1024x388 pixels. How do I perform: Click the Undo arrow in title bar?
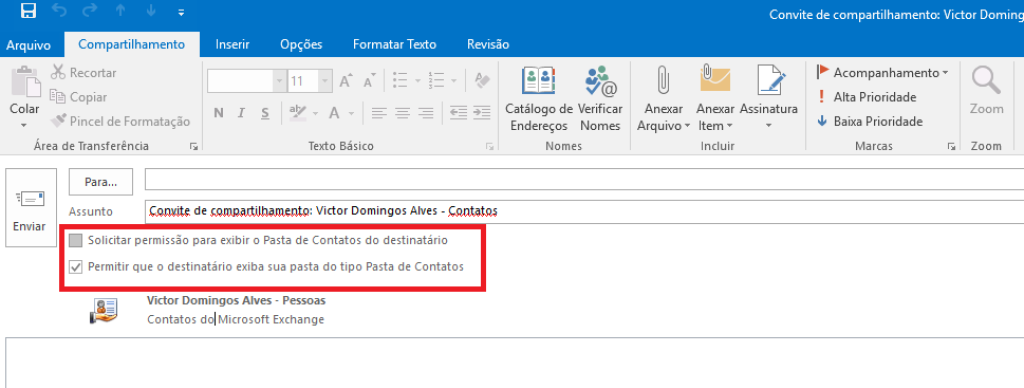[59, 11]
